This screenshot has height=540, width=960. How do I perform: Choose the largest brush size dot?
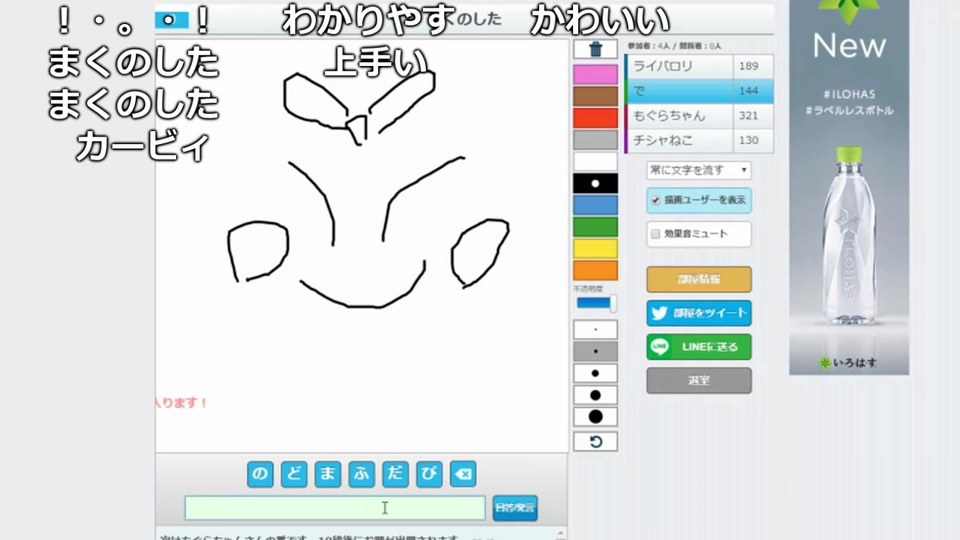(x=595, y=416)
